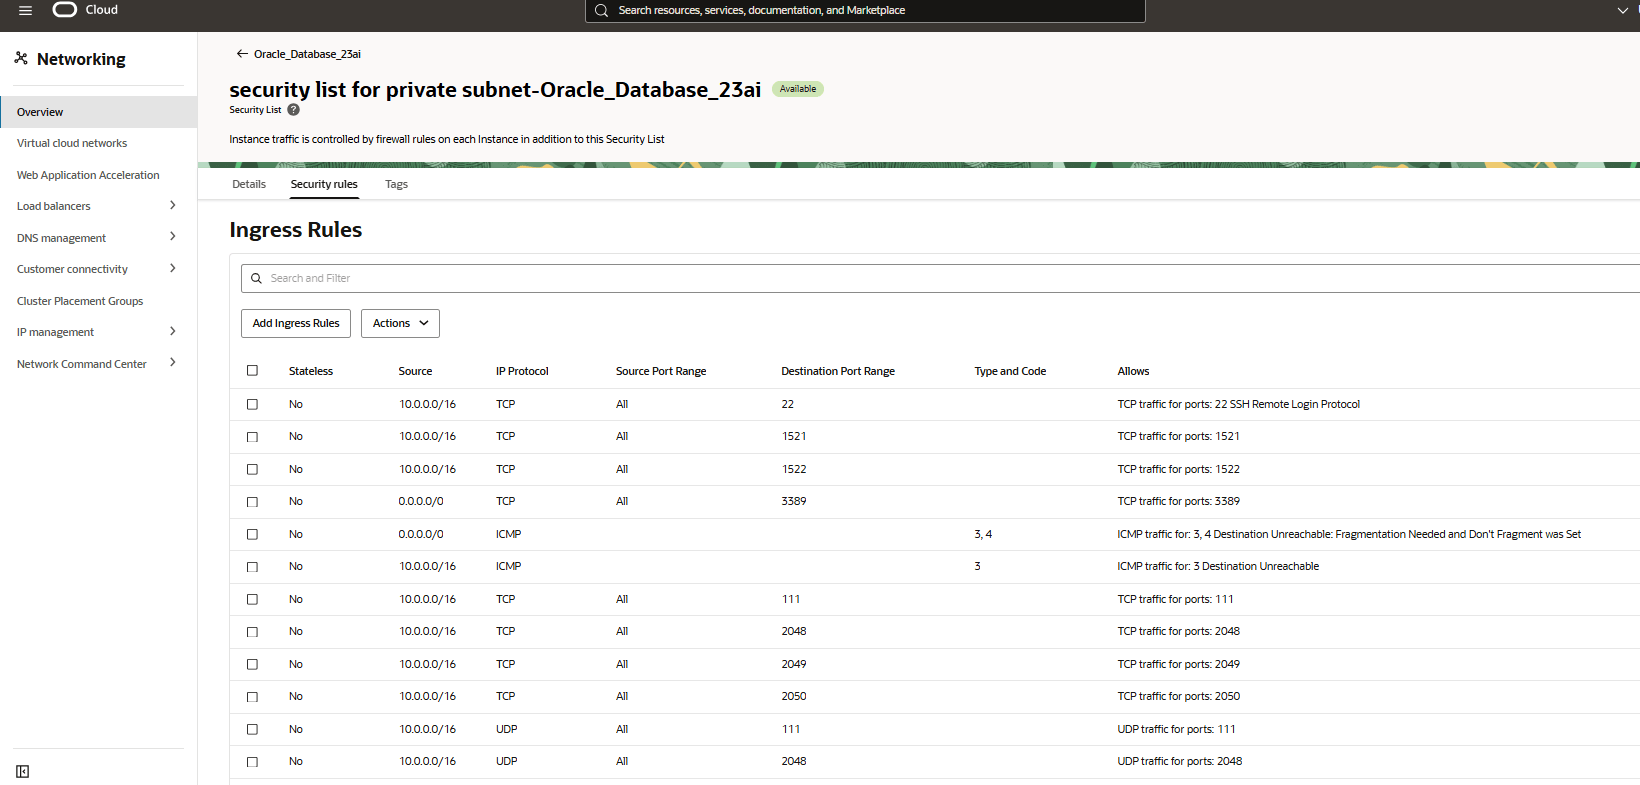Expand IP management submenu
The height and width of the screenshot is (785, 1640).
(173, 331)
